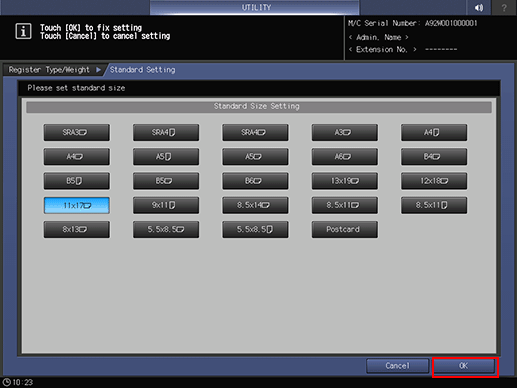Choose the SRA4 portrait paper size
The image size is (517, 388).
coord(166,132)
